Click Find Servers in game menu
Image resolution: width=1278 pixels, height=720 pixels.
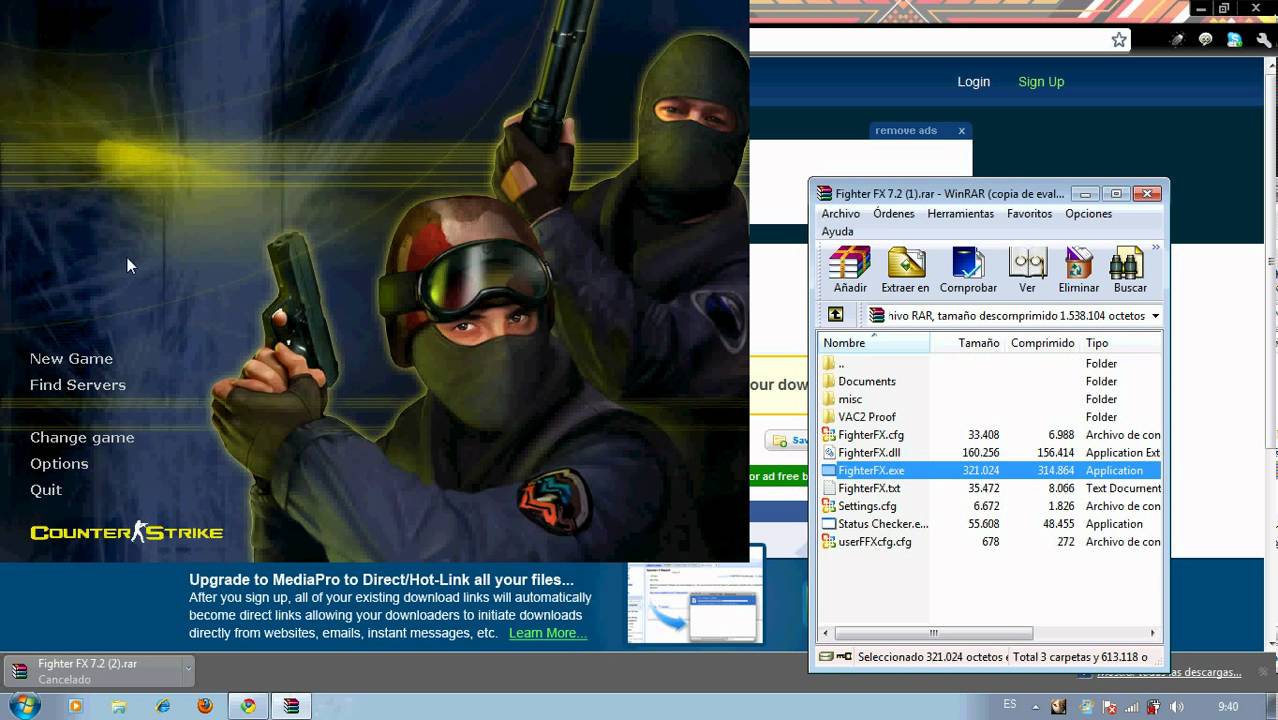[x=78, y=385]
